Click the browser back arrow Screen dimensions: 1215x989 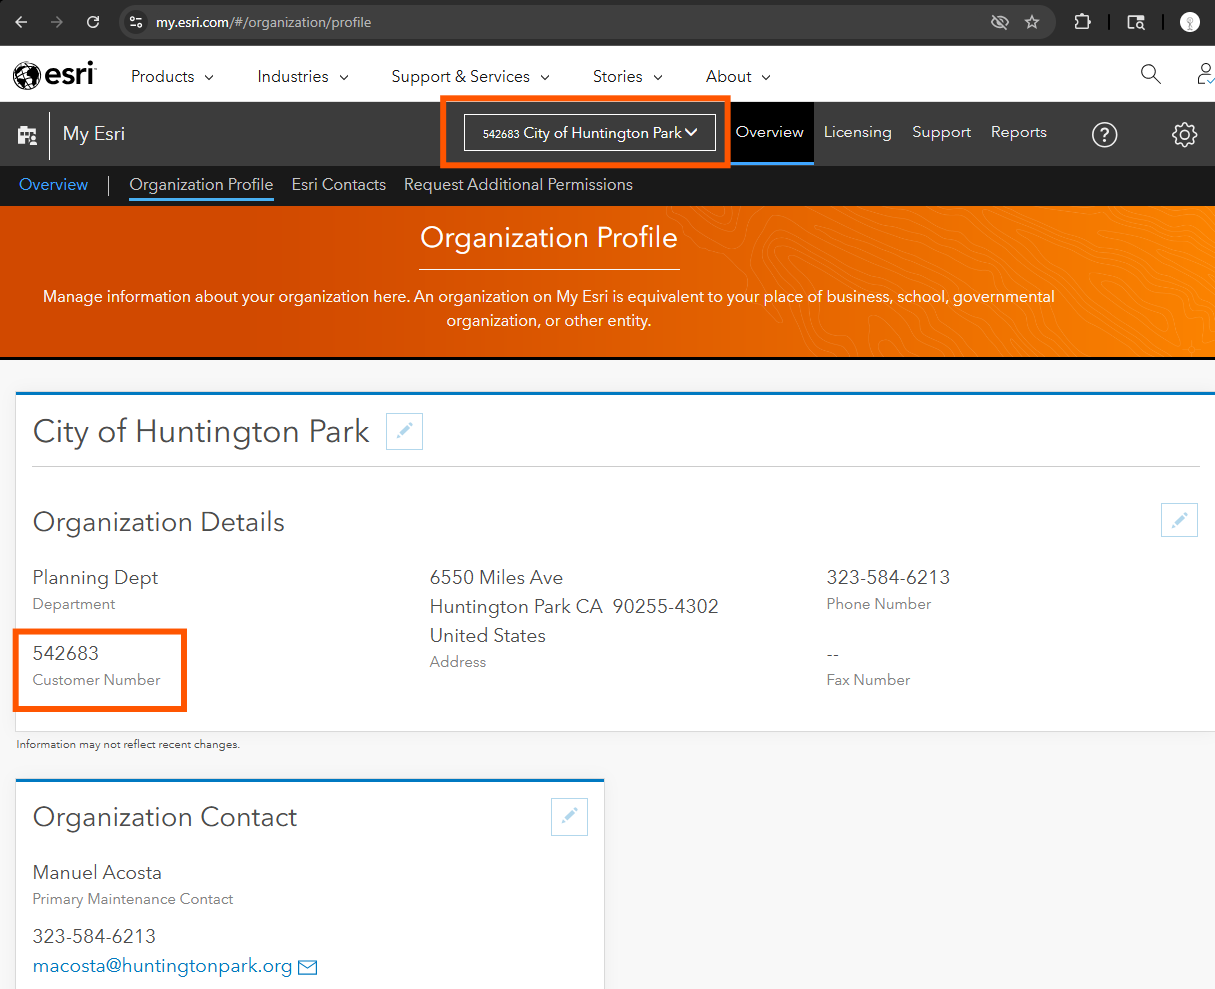tap(21, 22)
